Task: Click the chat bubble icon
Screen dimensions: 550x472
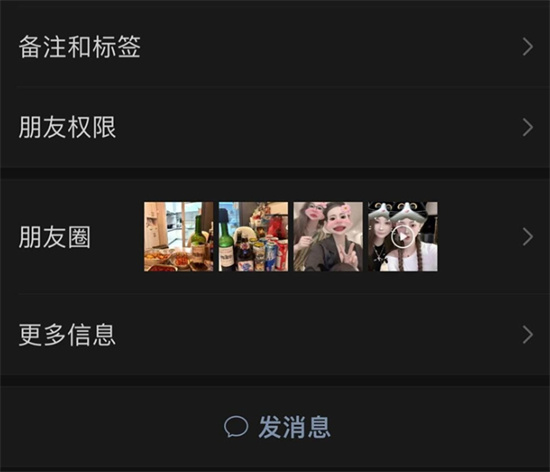Action: coord(236,427)
